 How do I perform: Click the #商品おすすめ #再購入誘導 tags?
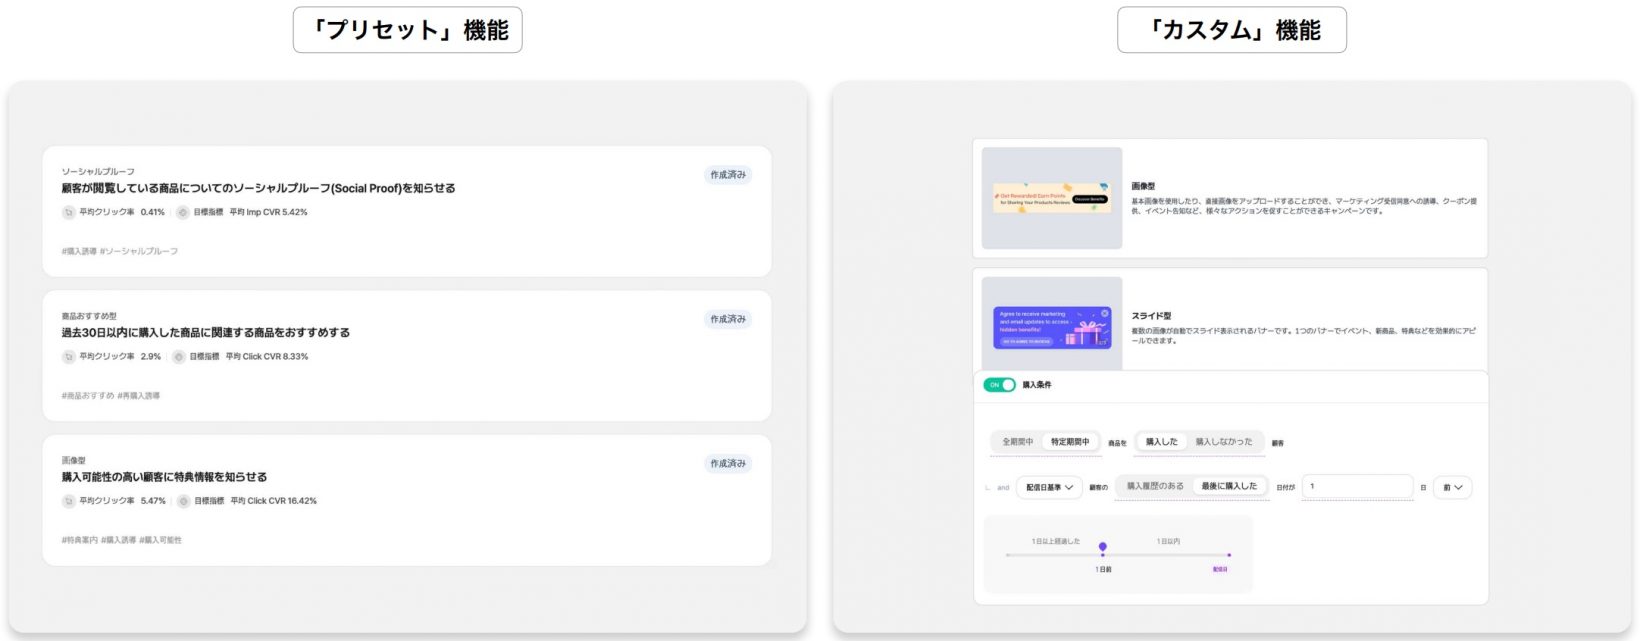click(x=111, y=396)
